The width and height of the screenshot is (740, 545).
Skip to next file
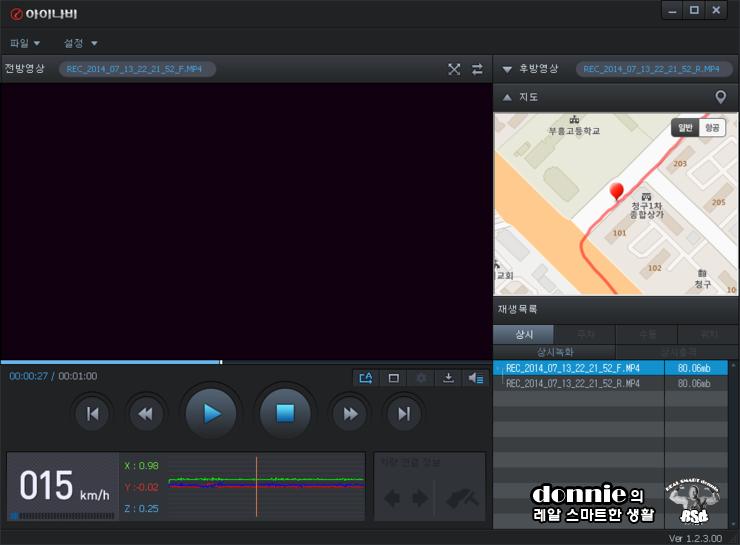404,413
